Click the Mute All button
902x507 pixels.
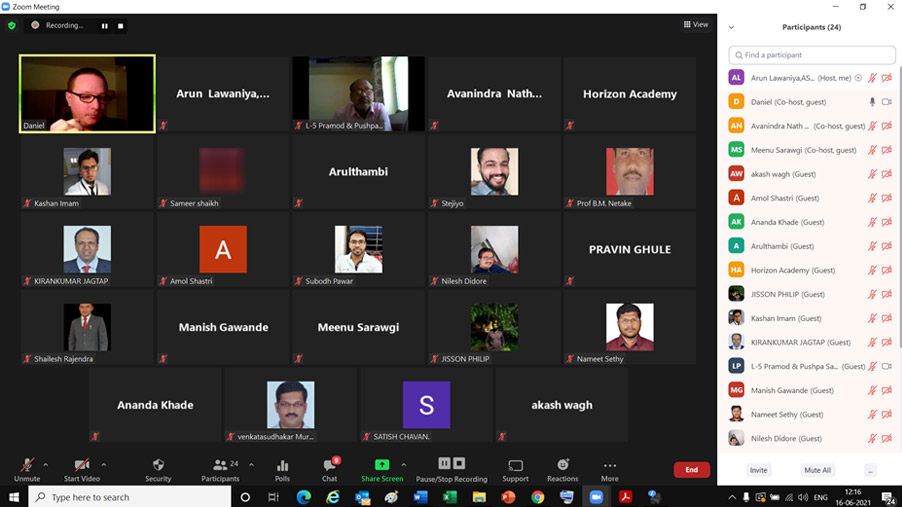pos(817,470)
